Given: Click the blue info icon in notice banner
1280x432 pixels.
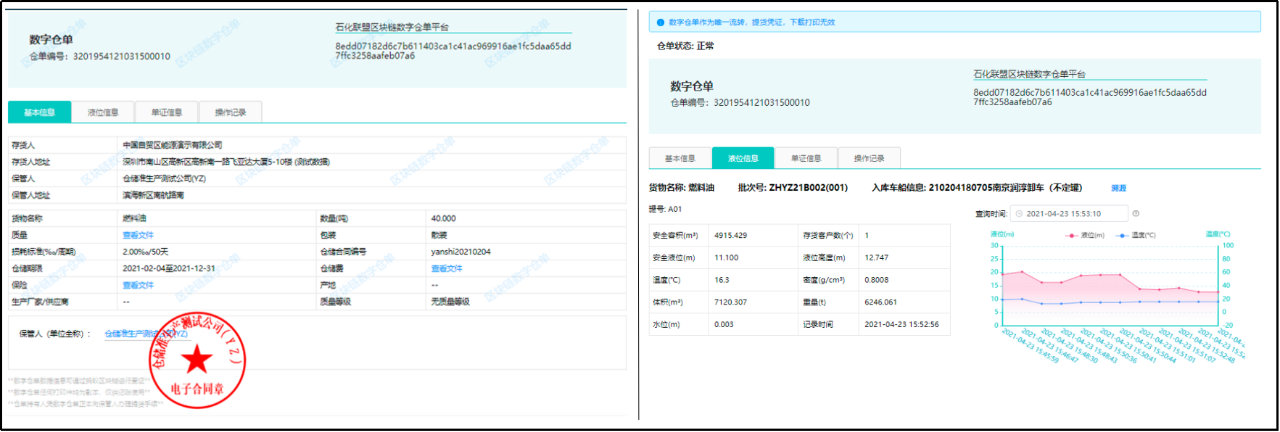Looking at the screenshot, I should (660, 21).
